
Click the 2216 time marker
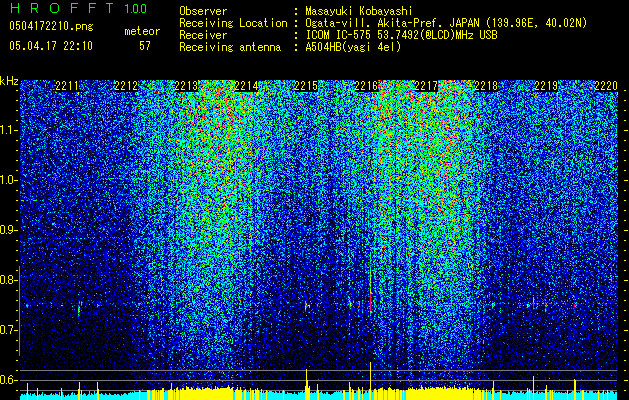point(367,86)
